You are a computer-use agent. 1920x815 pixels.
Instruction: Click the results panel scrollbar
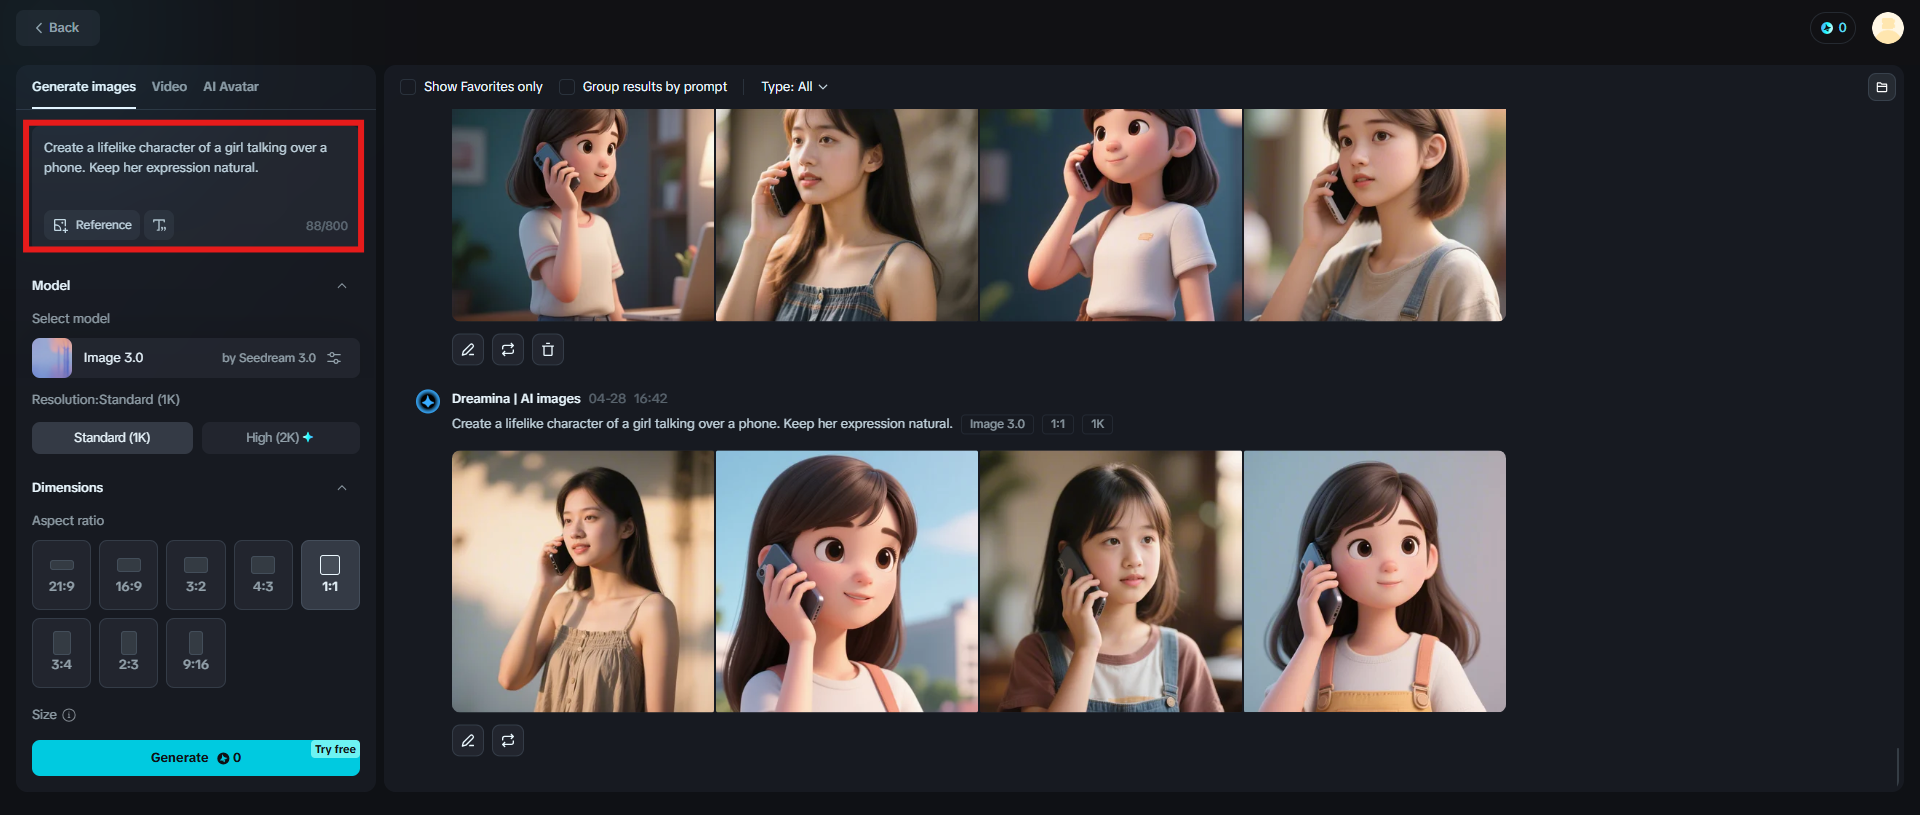(x=1897, y=766)
